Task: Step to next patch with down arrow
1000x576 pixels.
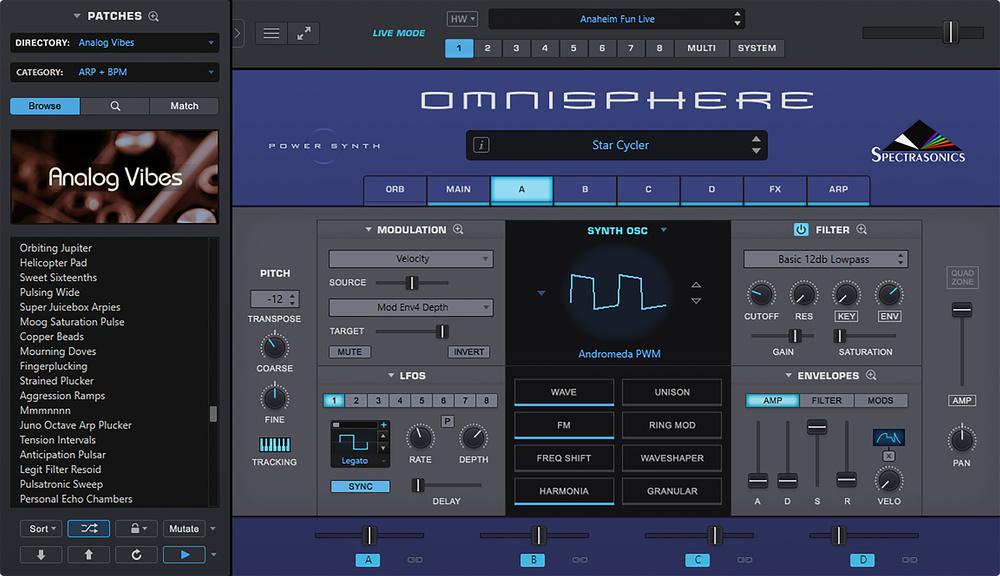Action: click(41, 554)
